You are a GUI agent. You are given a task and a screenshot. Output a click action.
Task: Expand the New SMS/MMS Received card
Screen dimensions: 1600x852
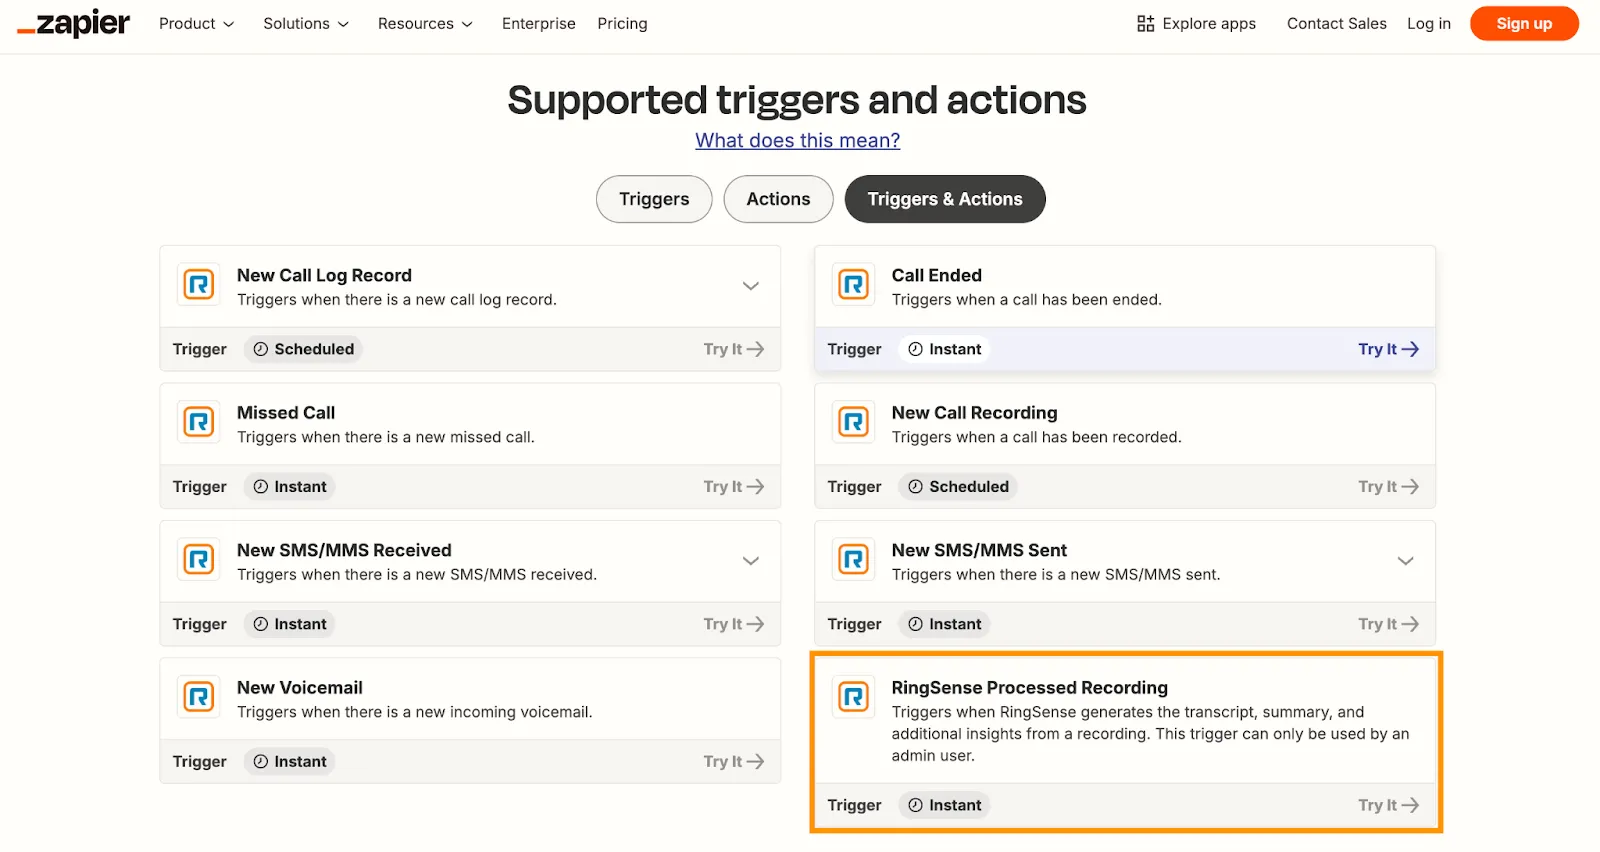tap(750, 561)
